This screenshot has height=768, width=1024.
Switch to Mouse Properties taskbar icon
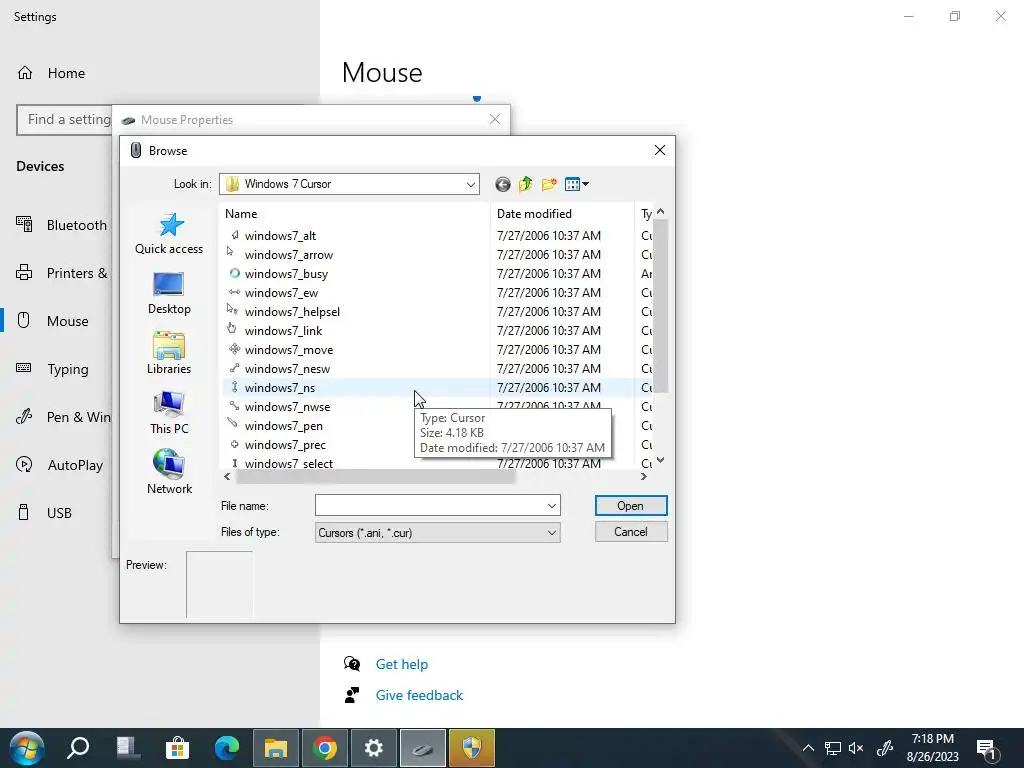coord(423,748)
